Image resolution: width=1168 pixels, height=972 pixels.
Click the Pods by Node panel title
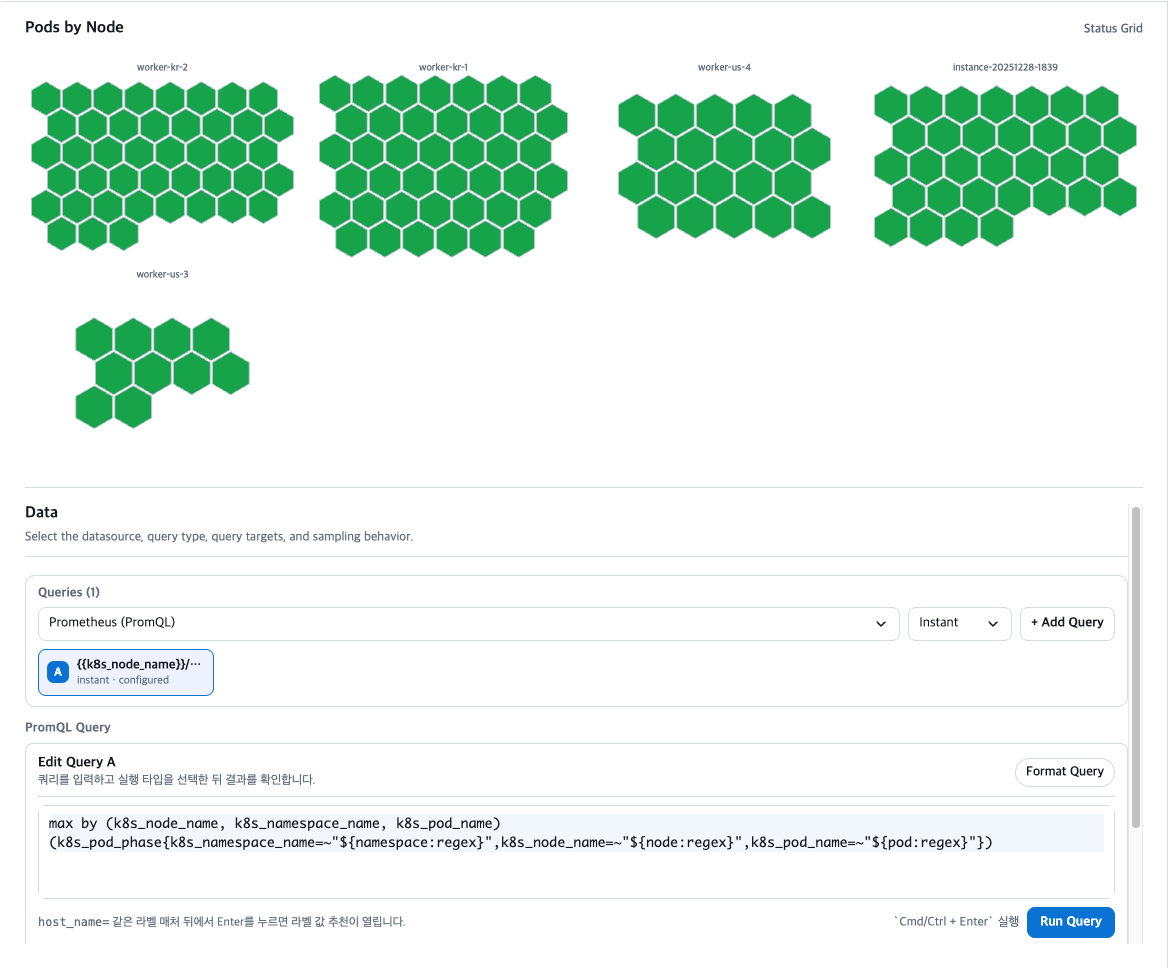point(74,27)
